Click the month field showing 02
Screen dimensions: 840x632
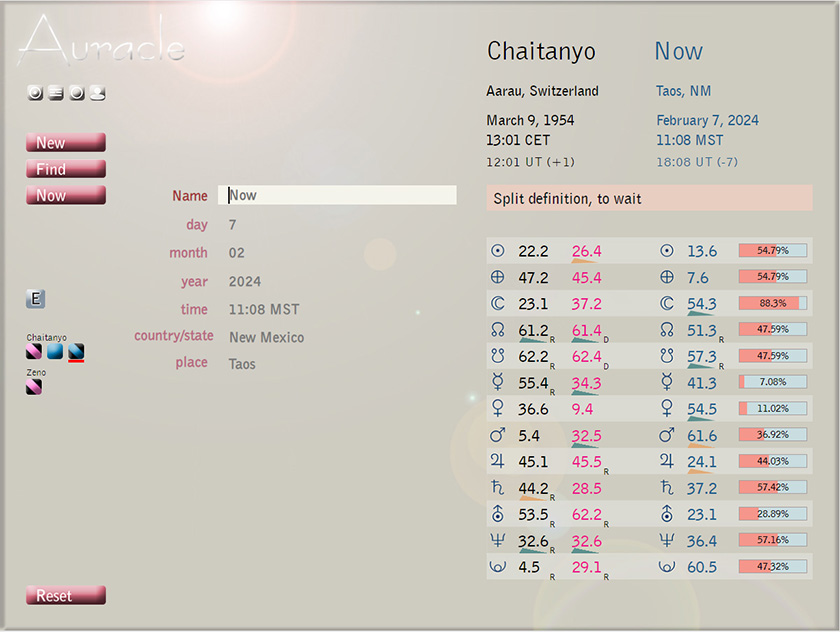tap(237, 253)
